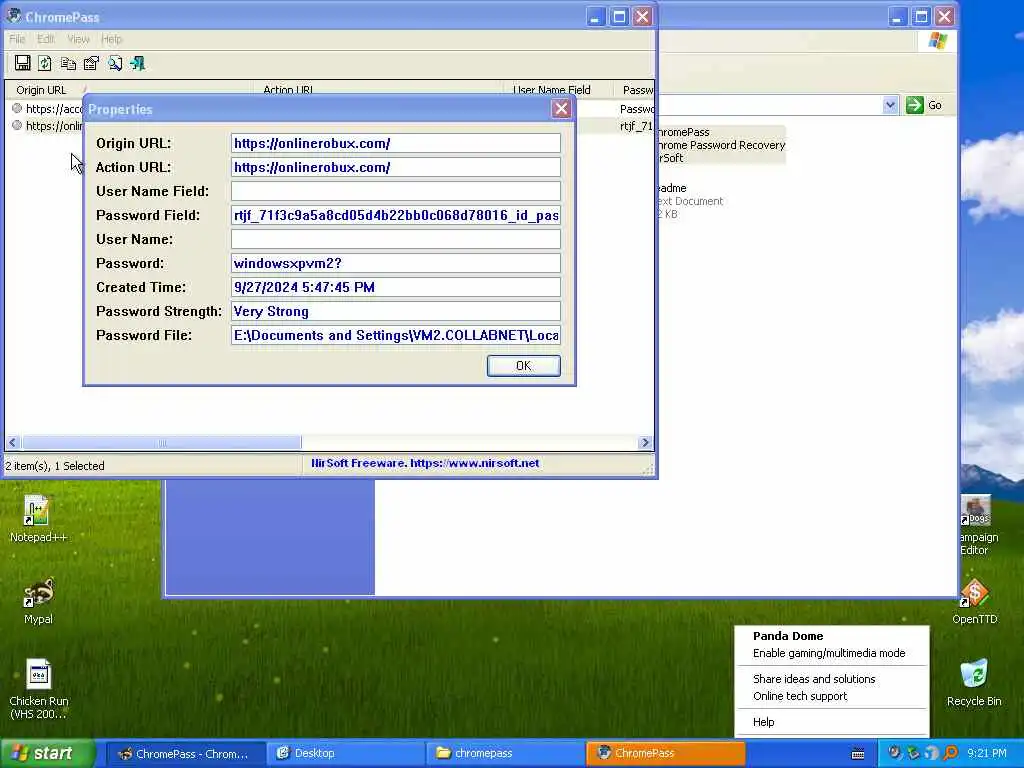1024x768 pixels.
Task: Click the Action URL field
Action: click(396, 167)
